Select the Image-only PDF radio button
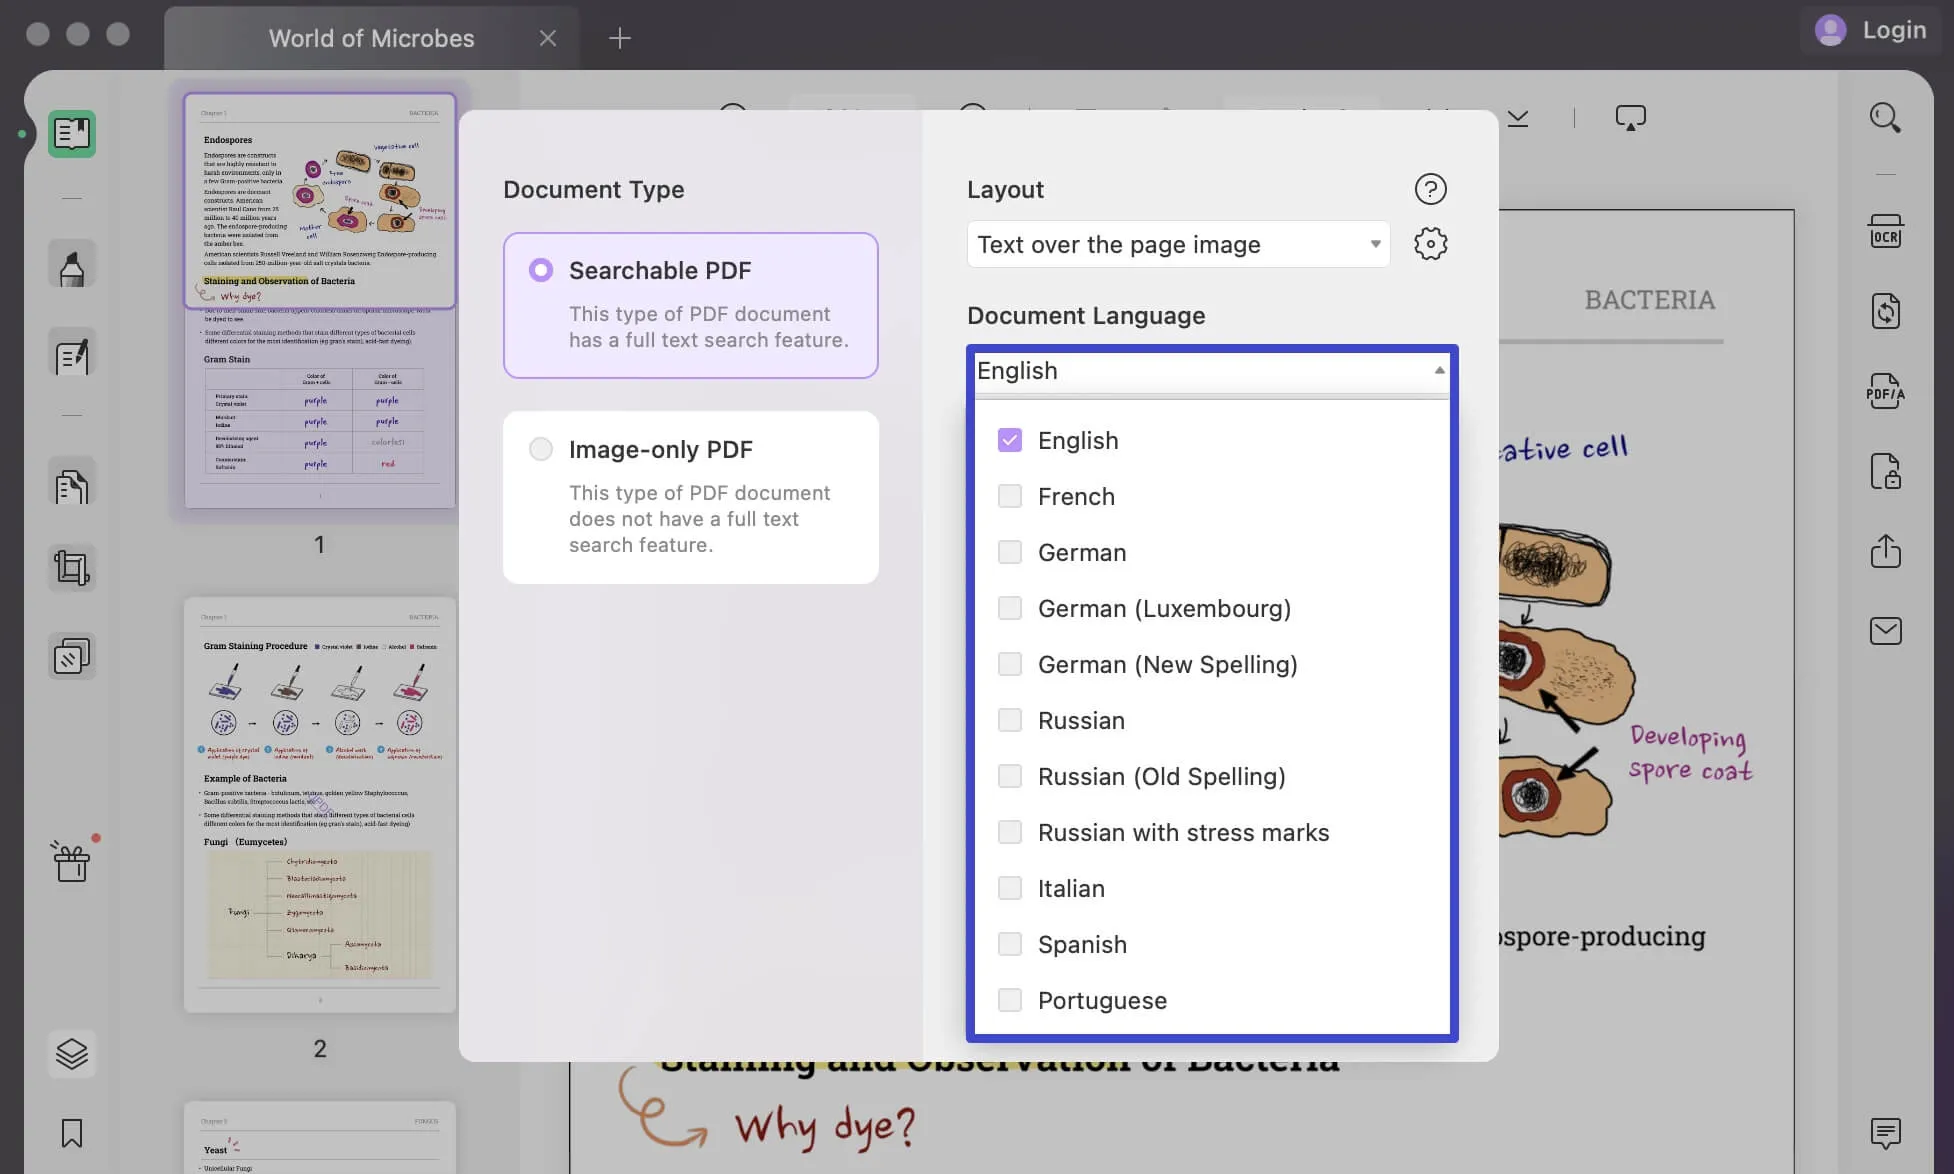This screenshot has width=1954, height=1174. [540, 447]
